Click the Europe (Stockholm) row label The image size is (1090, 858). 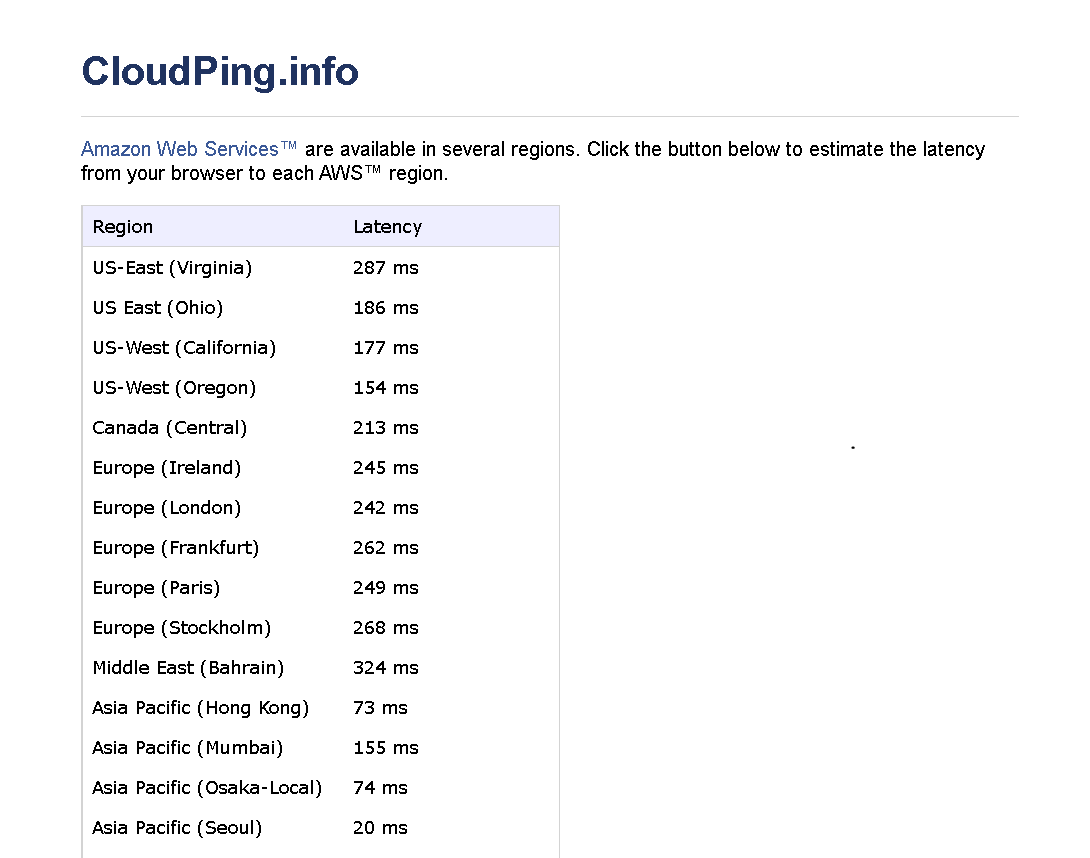(x=181, y=628)
